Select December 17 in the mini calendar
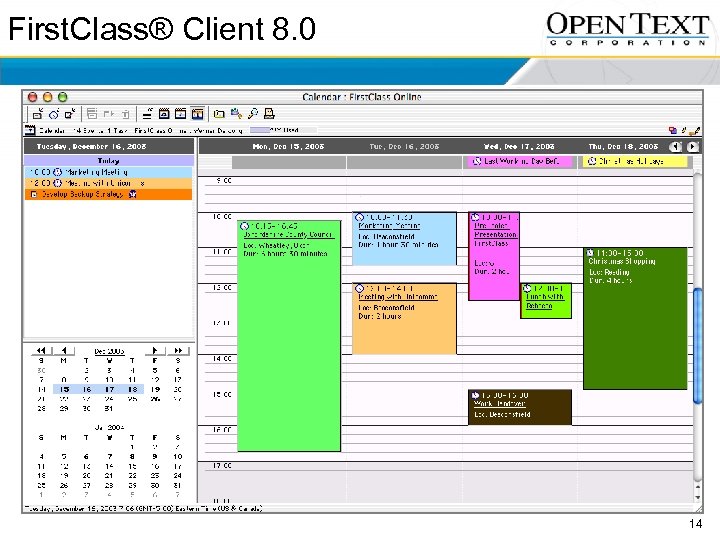This screenshot has height=540, width=720. [x=109, y=389]
